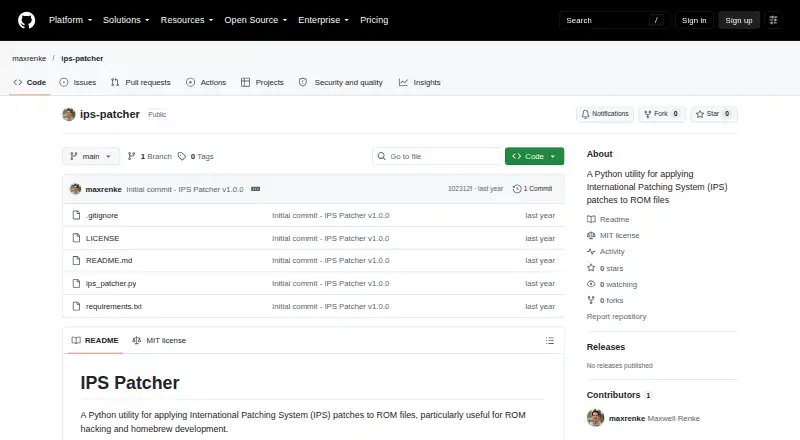Click the maxrenke contributor avatar

(595, 418)
